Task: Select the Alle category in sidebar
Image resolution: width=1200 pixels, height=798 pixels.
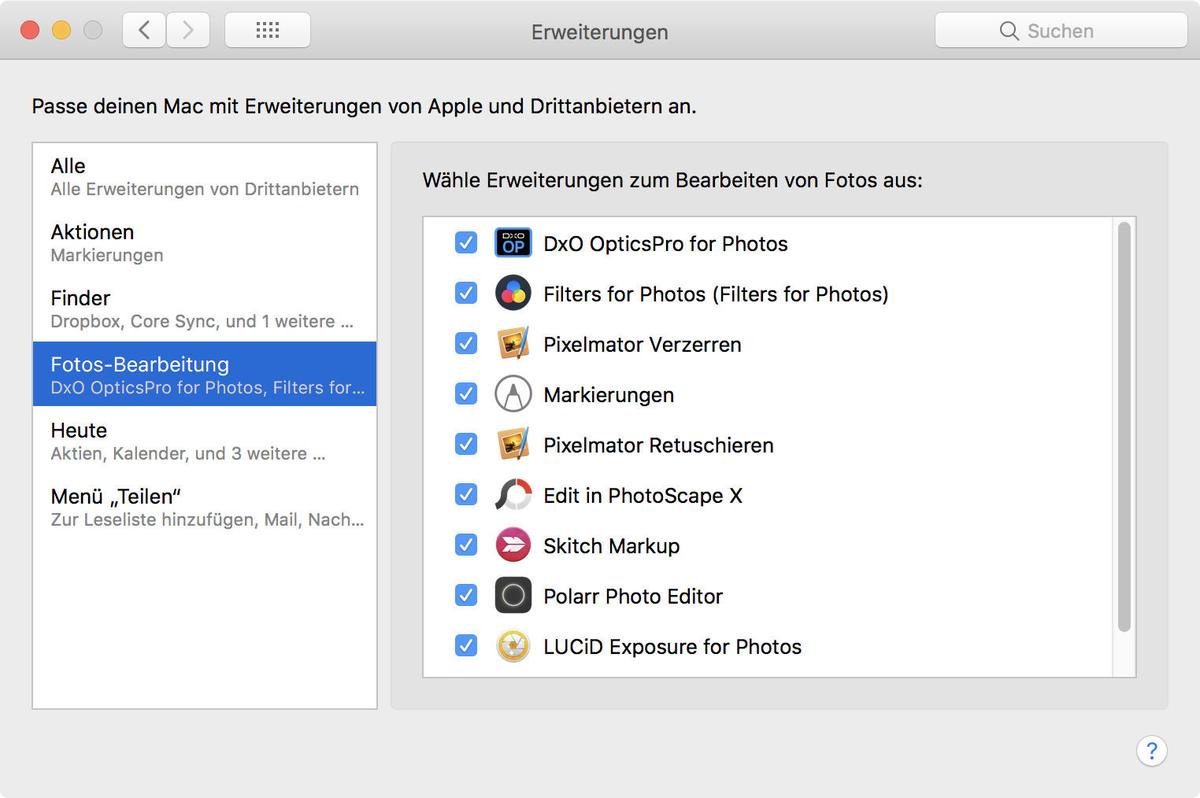Action: (x=205, y=176)
